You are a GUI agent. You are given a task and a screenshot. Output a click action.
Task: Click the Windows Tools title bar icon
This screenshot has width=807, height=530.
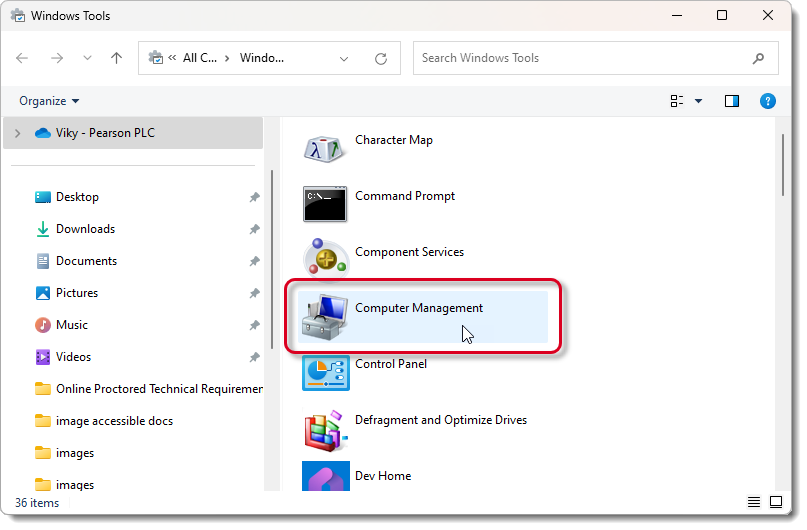pyautogui.click(x=19, y=16)
